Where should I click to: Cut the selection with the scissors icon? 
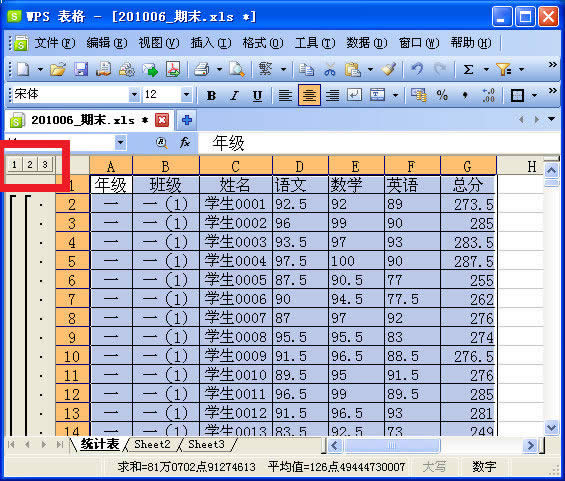coord(329,69)
